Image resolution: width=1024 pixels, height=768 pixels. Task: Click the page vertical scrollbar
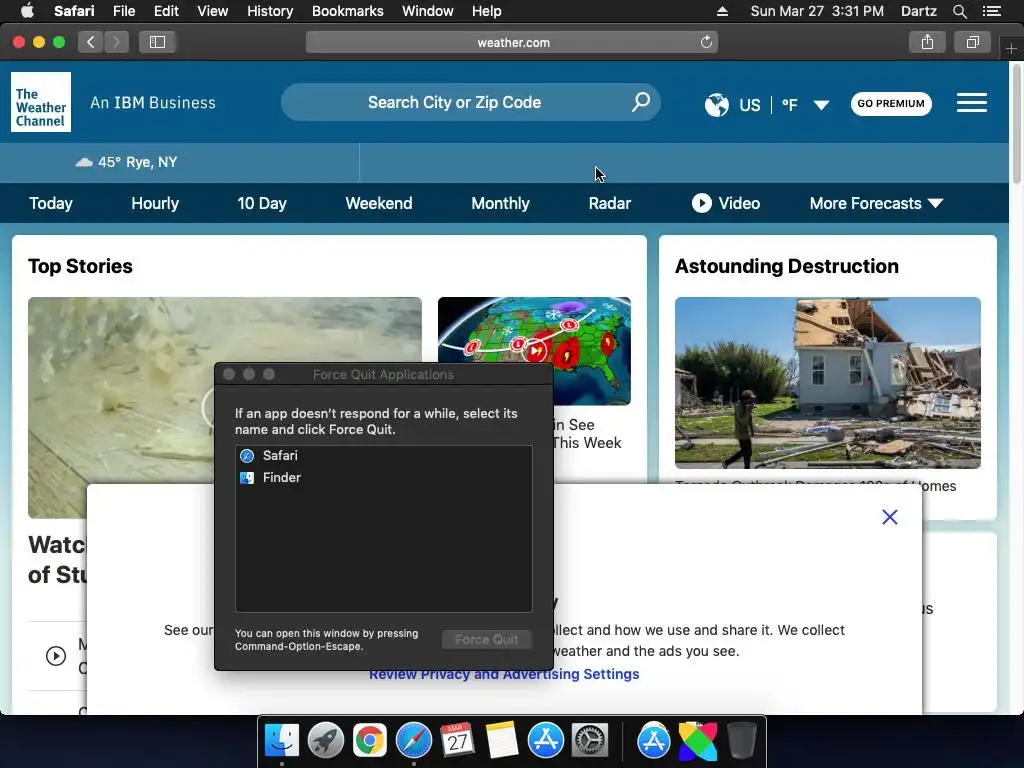1016,124
